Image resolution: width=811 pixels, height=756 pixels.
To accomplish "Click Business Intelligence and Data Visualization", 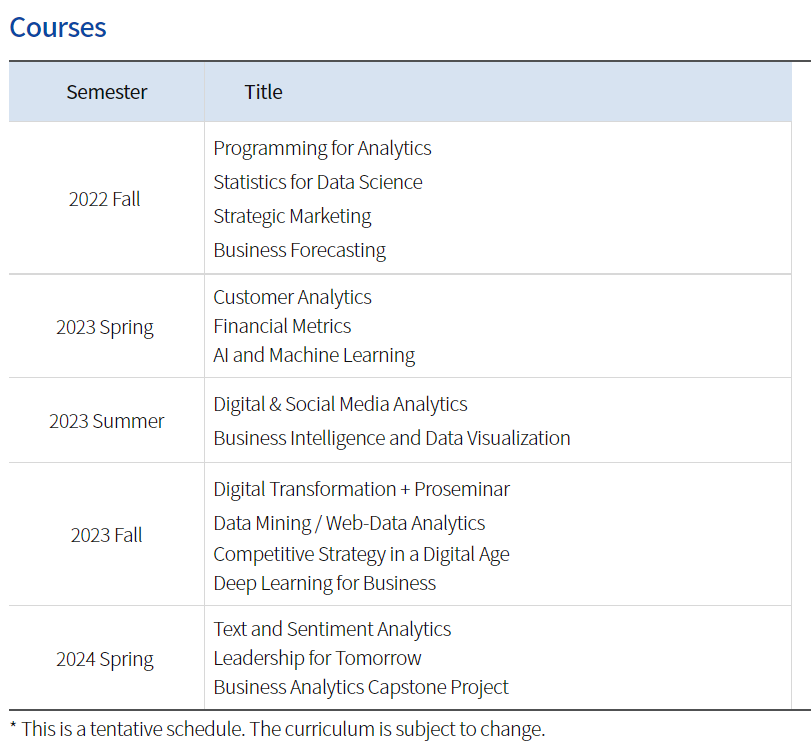I will [x=392, y=439].
